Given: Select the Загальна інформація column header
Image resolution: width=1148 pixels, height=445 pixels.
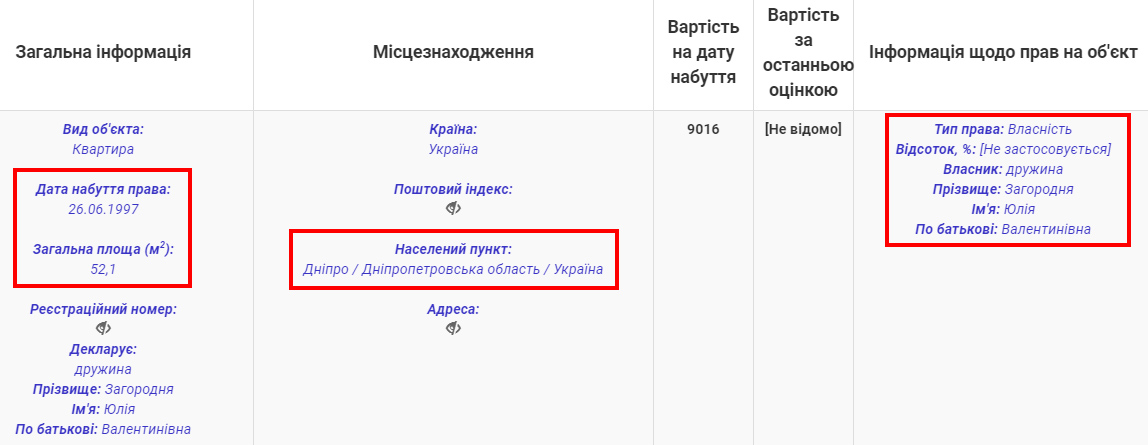Looking at the screenshot, I should pos(103,52).
